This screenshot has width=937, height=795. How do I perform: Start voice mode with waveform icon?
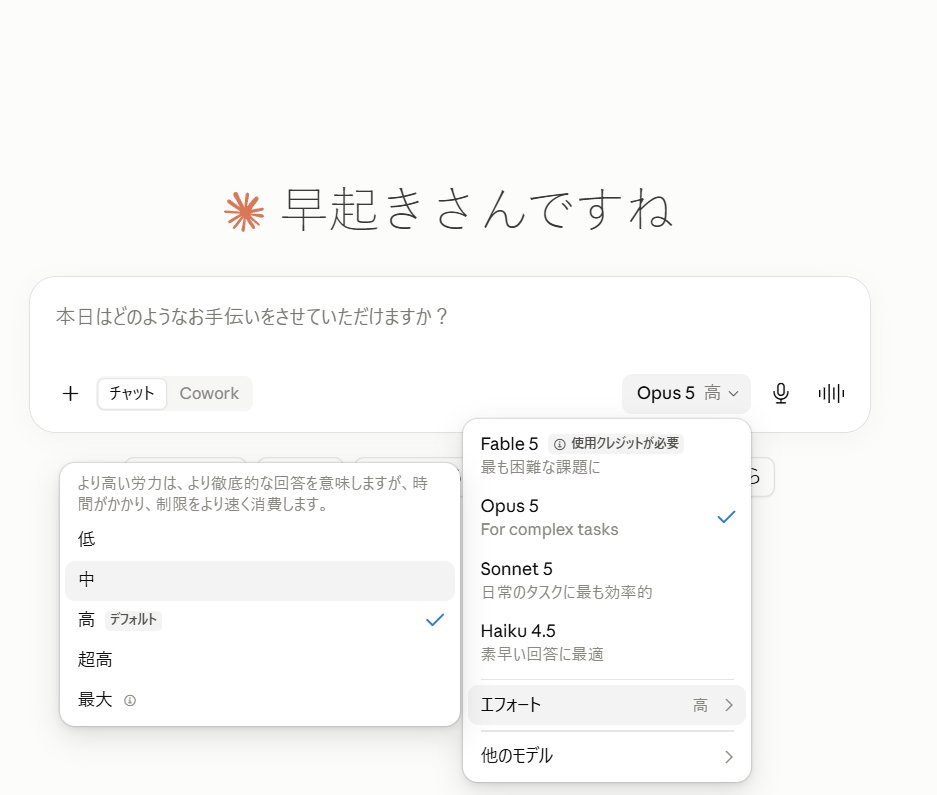pyautogui.click(x=831, y=393)
